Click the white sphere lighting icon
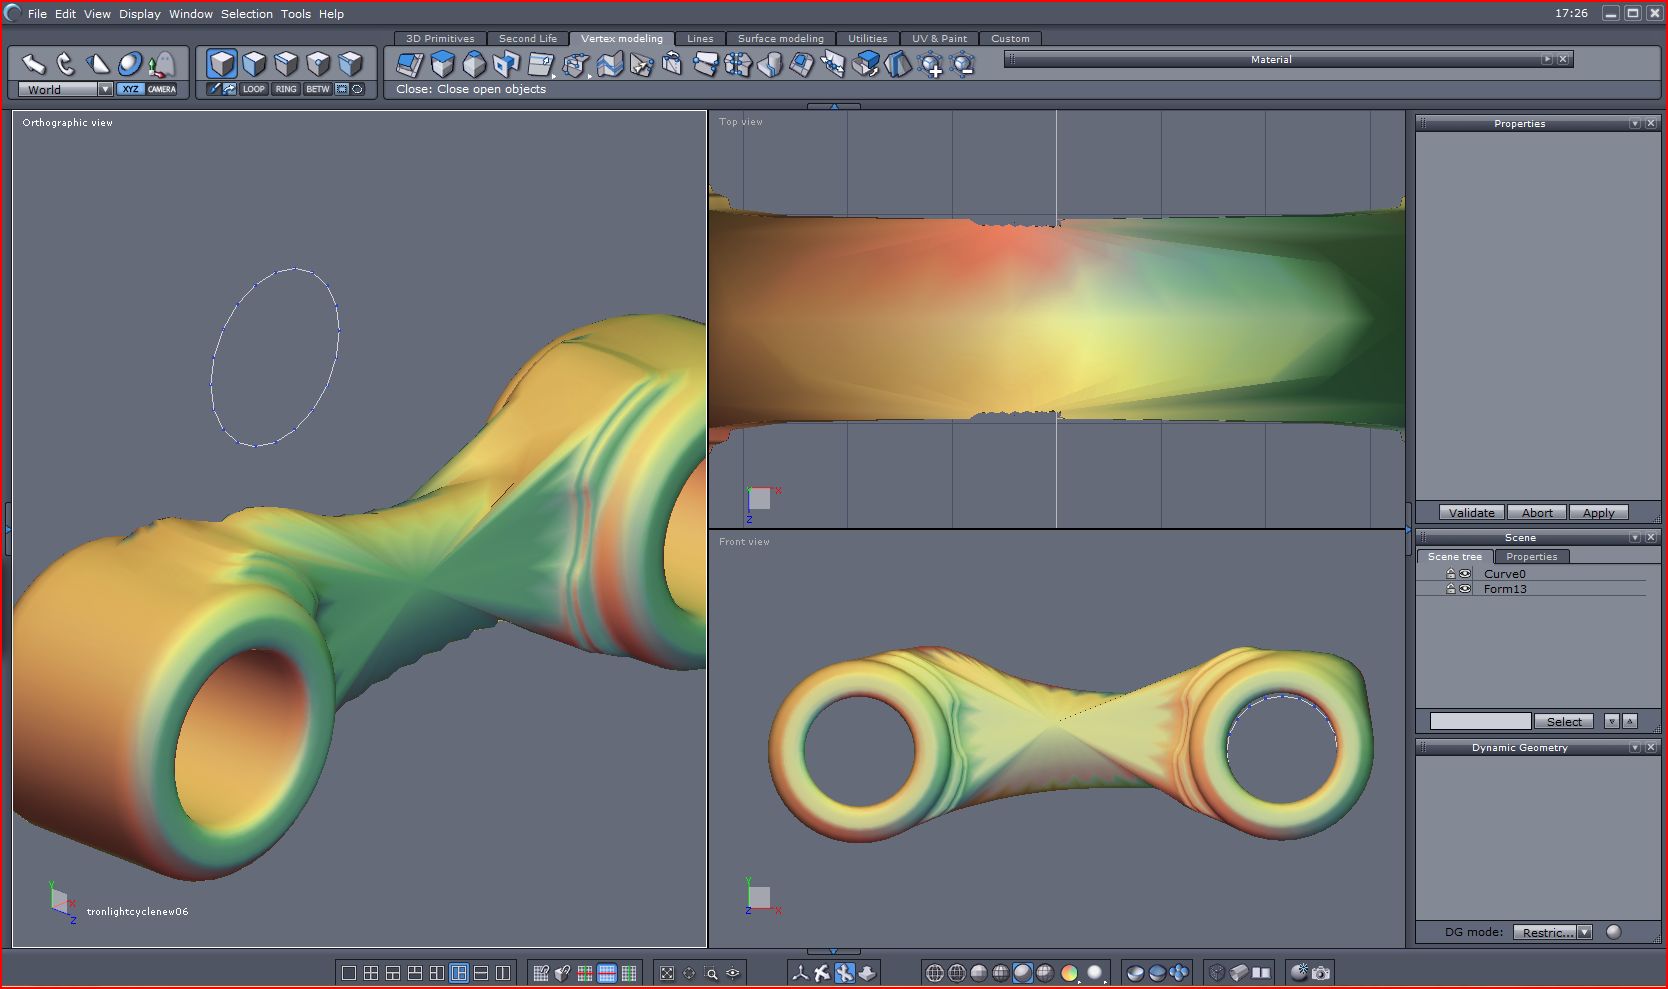This screenshot has width=1668, height=989. (x=1095, y=973)
